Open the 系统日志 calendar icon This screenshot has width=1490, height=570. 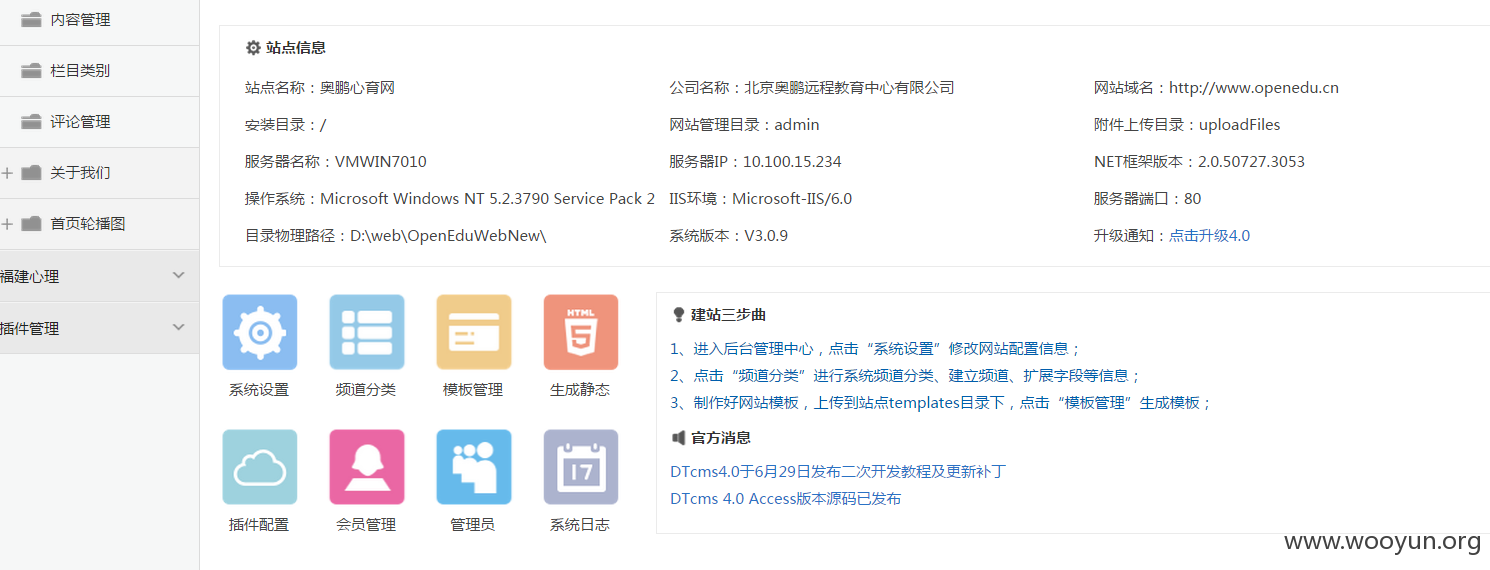[581, 467]
